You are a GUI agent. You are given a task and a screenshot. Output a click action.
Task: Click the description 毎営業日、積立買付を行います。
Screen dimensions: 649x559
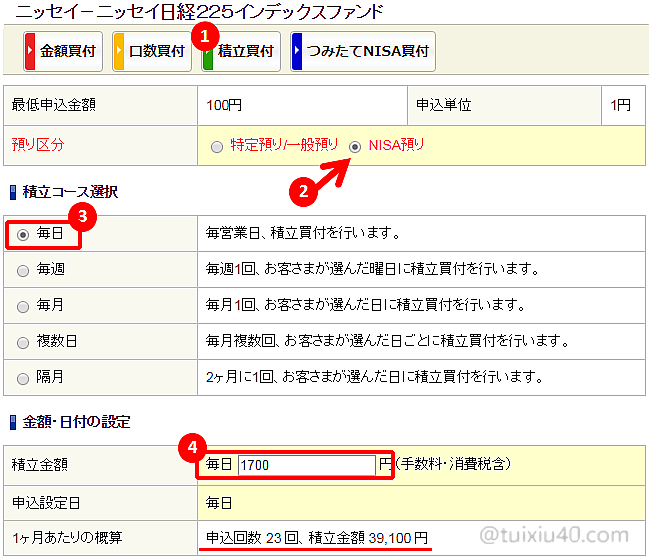(303, 233)
